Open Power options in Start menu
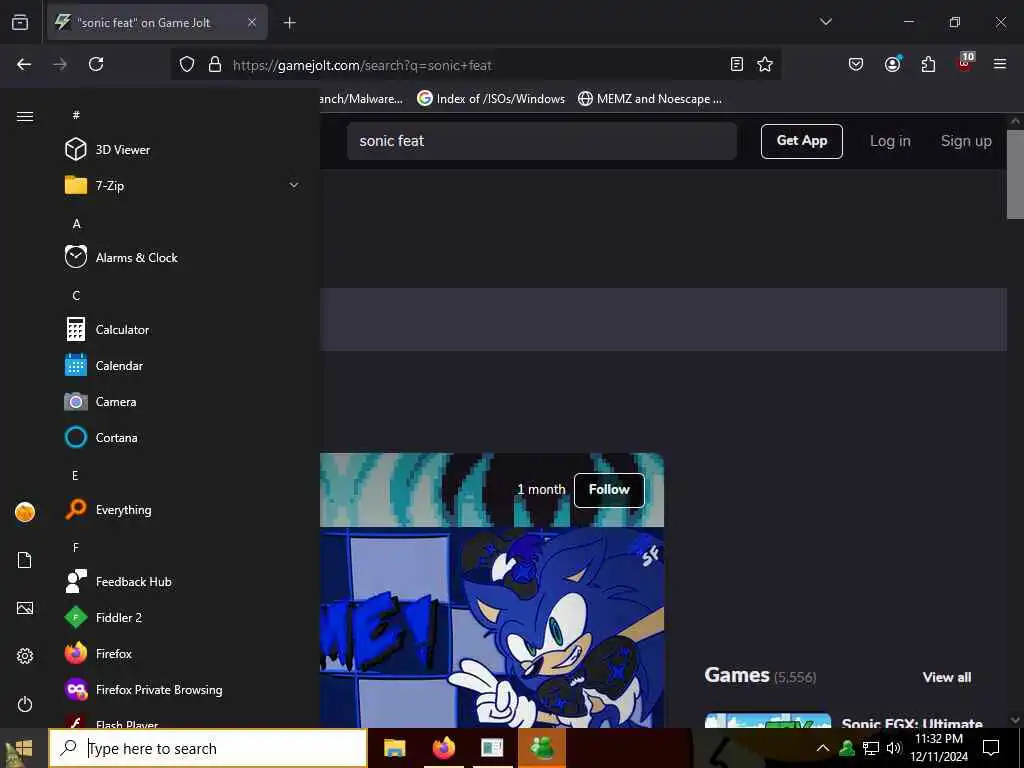This screenshot has width=1024, height=768. click(x=25, y=704)
